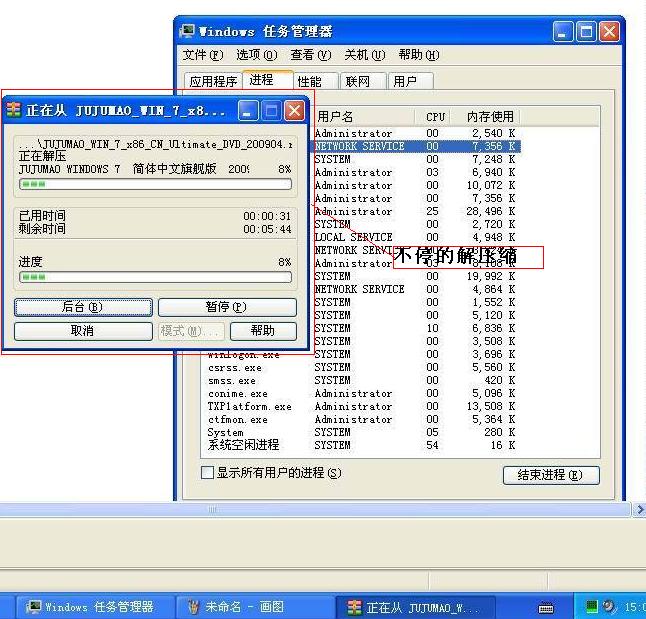Click the keyboard language bar icon on taskbar
The height and width of the screenshot is (619, 646).
546,608
